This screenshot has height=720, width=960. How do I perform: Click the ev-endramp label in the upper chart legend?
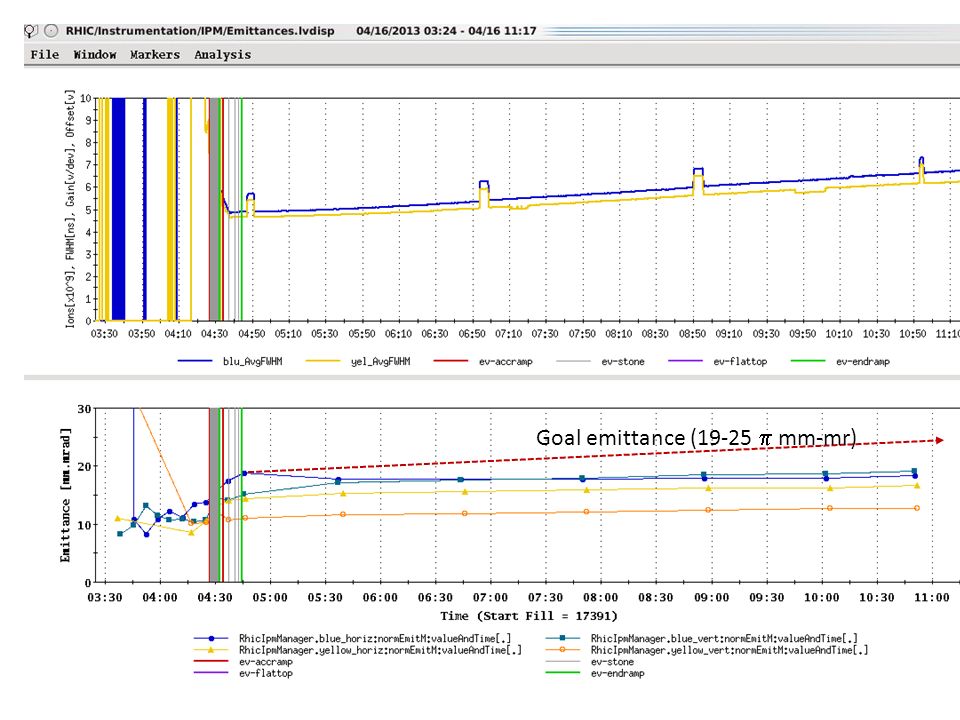(x=863, y=361)
